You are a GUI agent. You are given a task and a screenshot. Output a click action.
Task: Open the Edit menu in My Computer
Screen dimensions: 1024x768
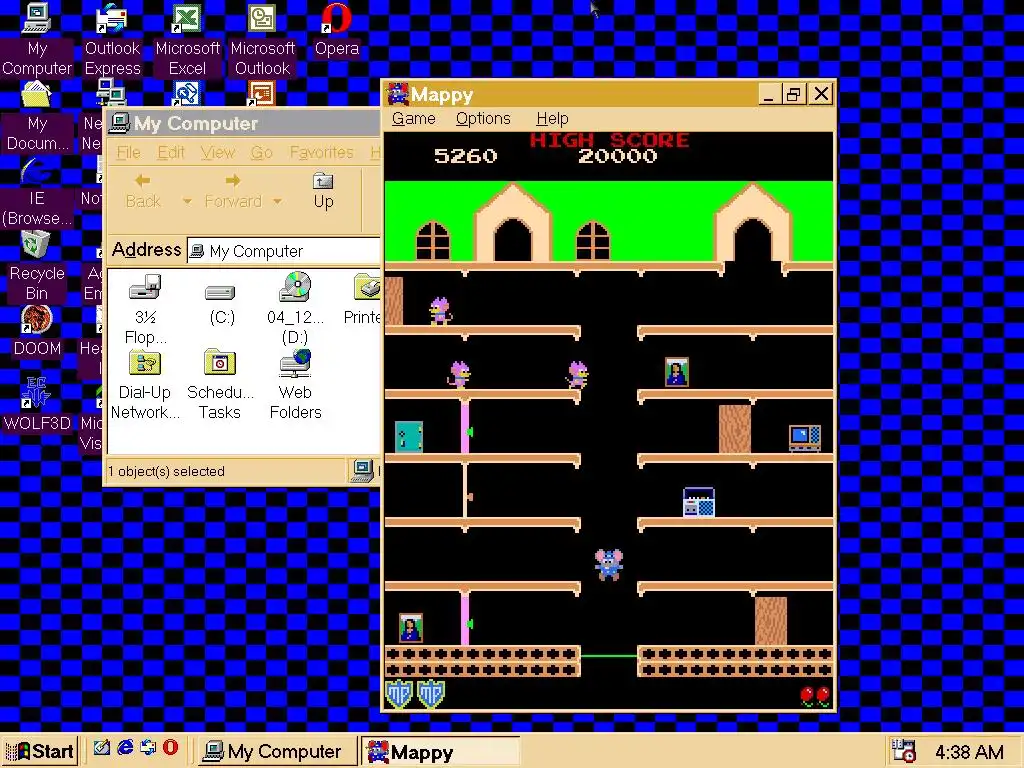pos(170,153)
